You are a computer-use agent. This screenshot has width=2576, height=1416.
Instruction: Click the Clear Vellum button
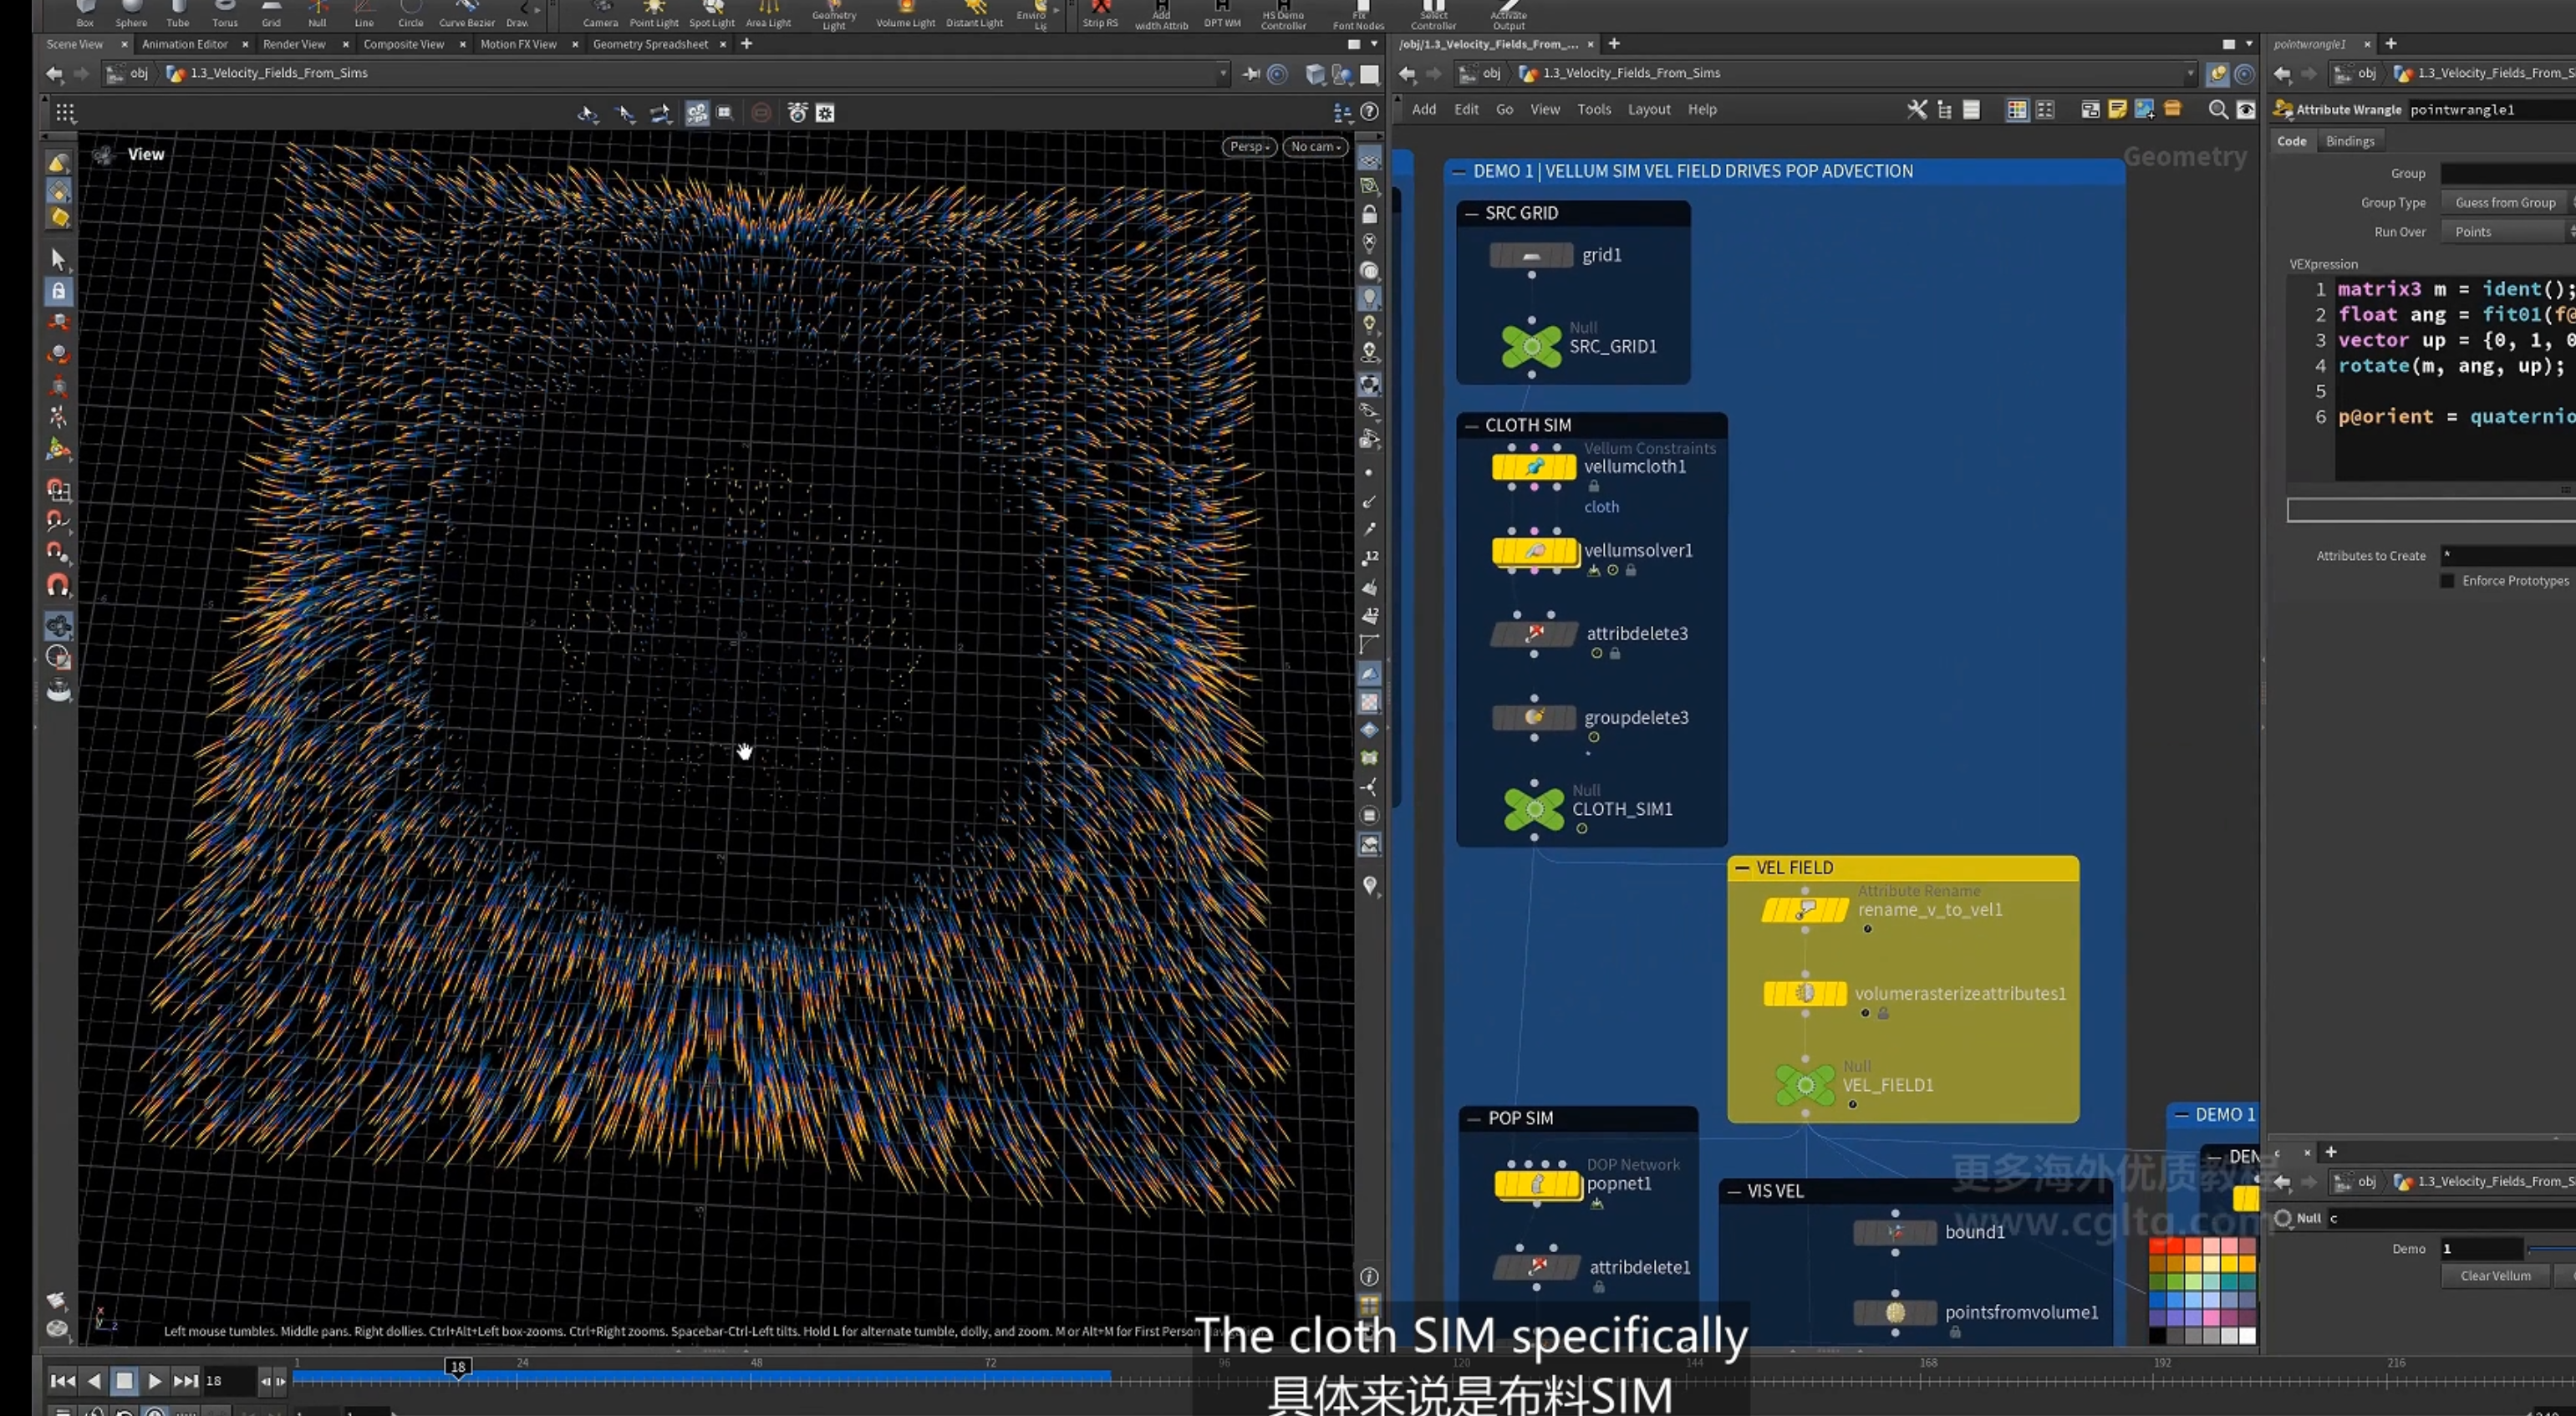(x=2495, y=1276)
